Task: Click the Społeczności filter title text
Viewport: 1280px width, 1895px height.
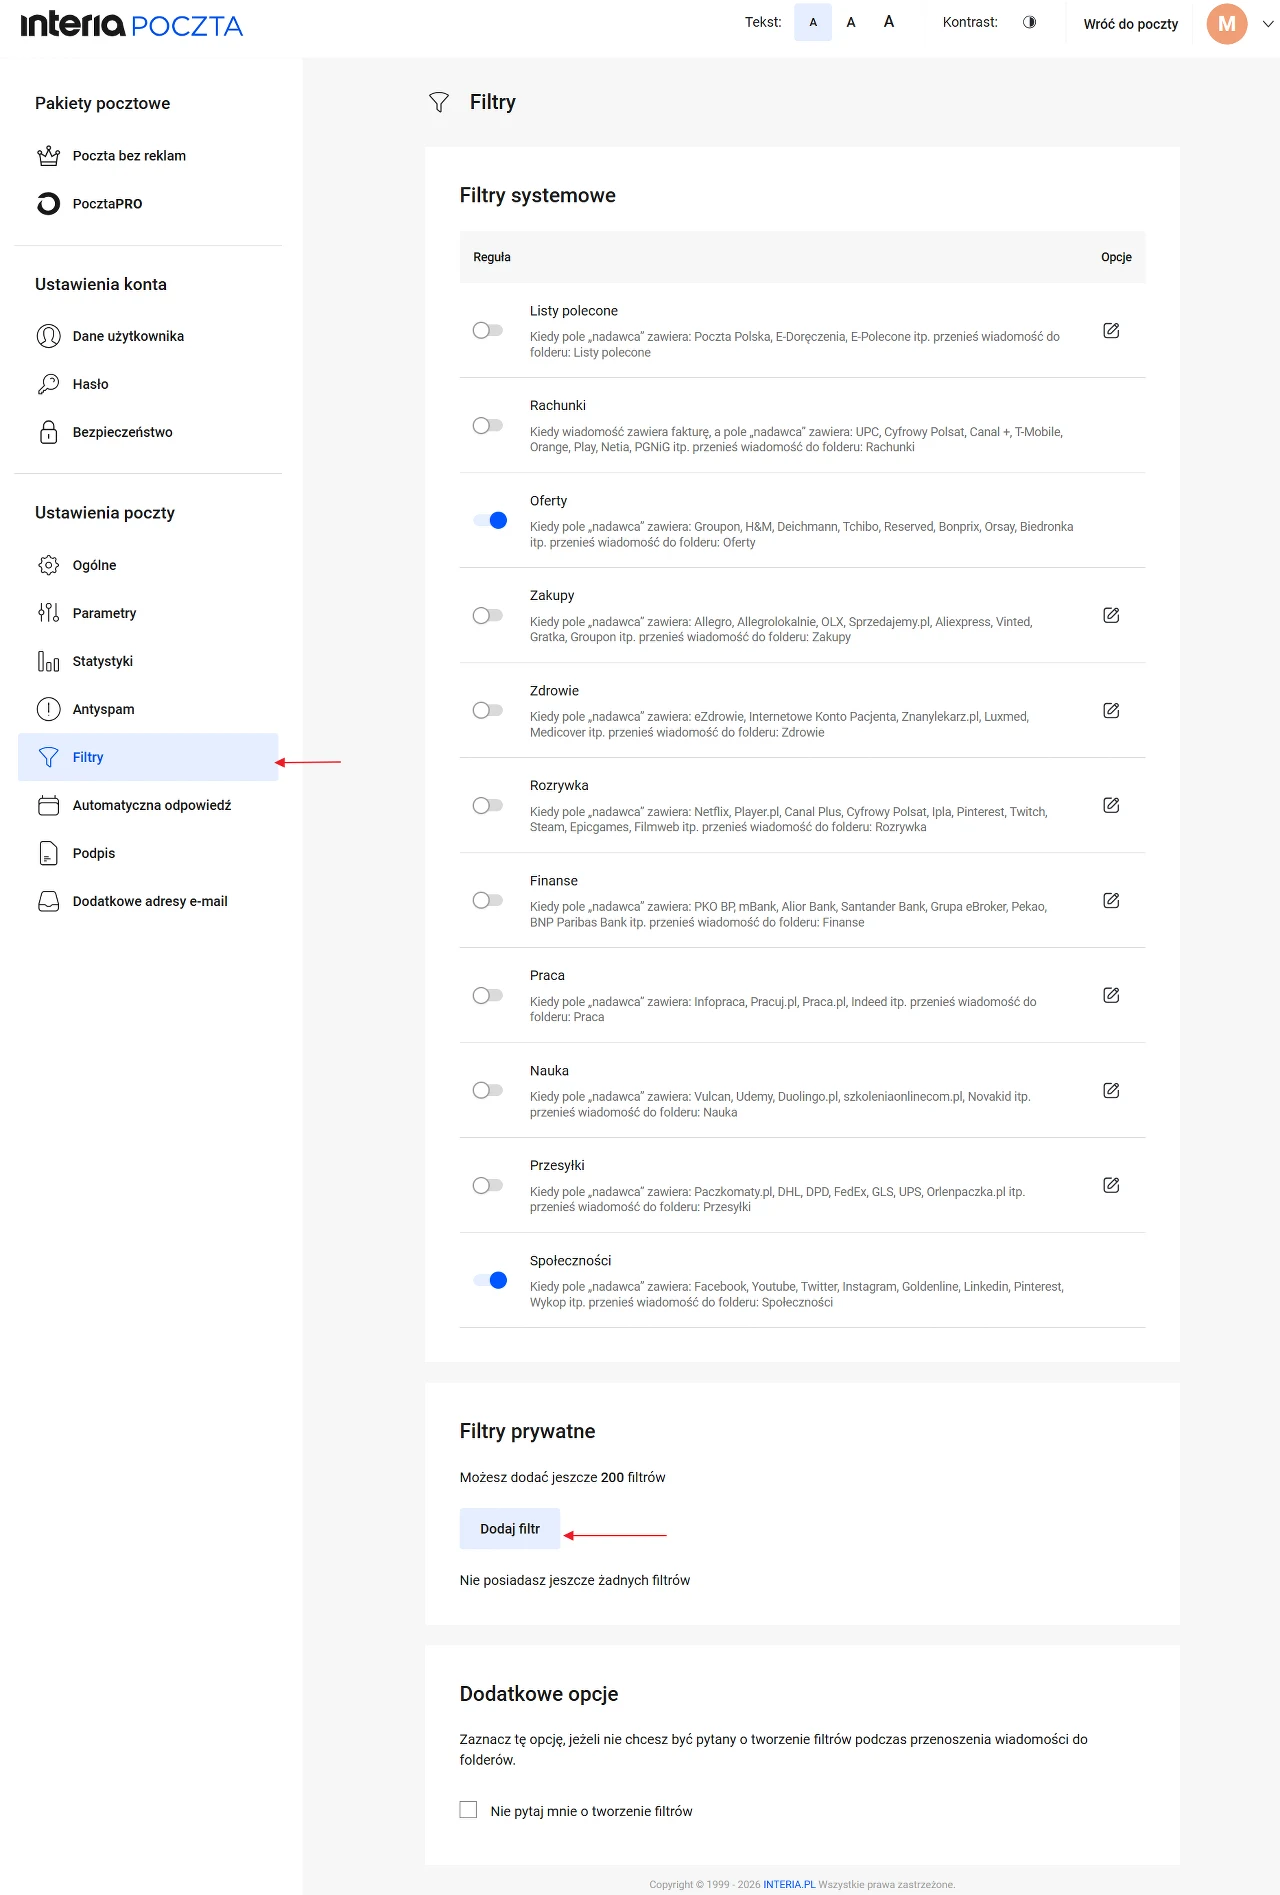Action: tap(570, 1261)
